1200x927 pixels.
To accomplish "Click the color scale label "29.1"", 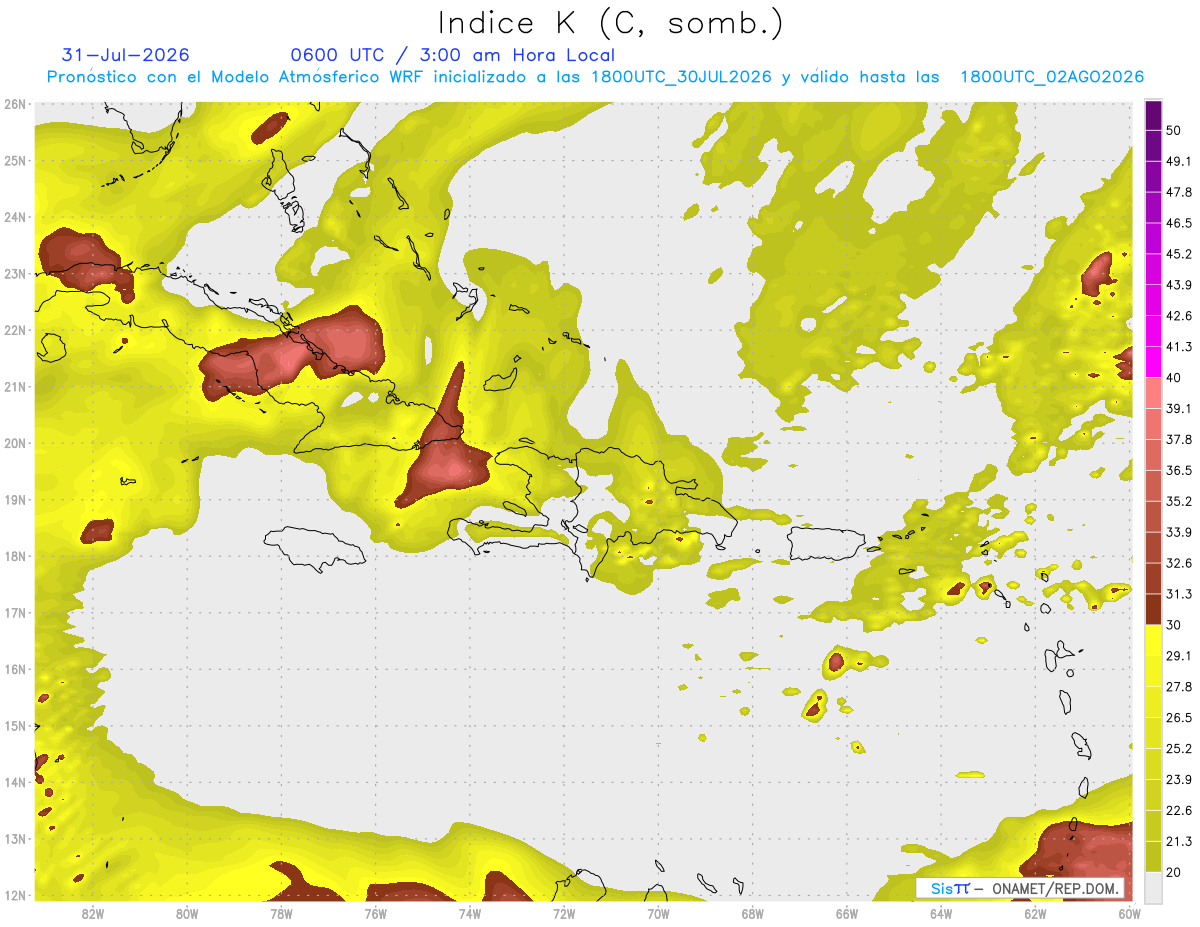I will pos(1178,656).
